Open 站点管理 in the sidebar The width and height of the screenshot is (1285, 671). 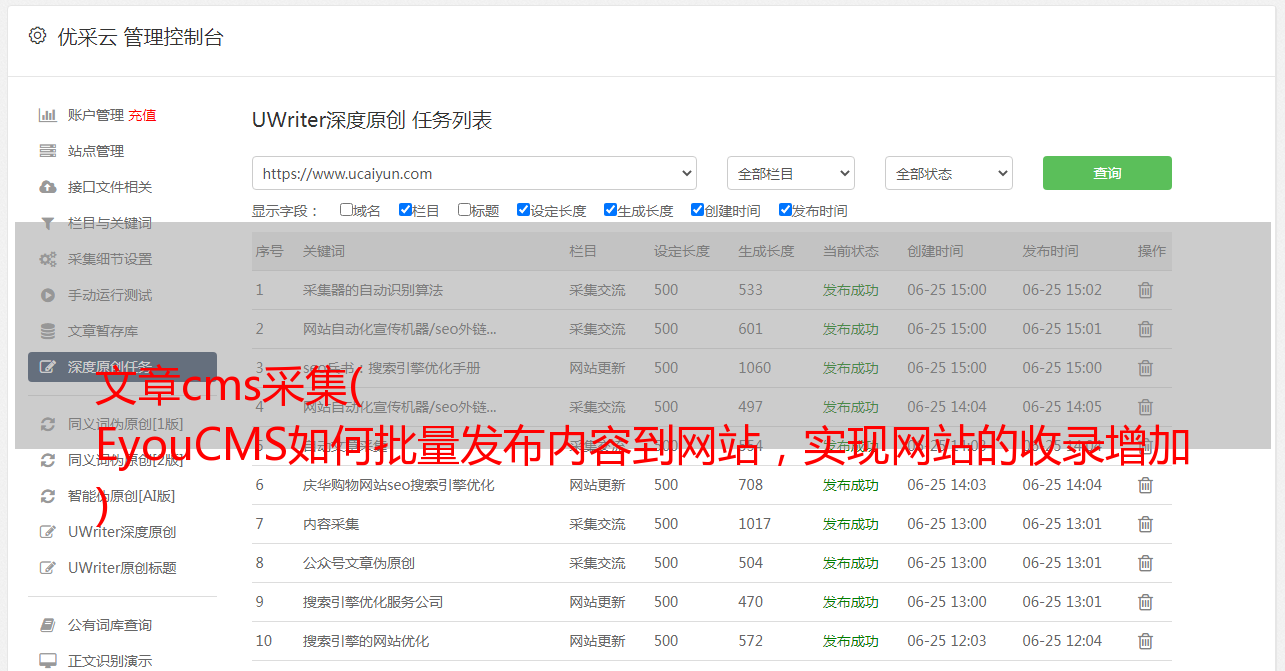click(96, 151)
